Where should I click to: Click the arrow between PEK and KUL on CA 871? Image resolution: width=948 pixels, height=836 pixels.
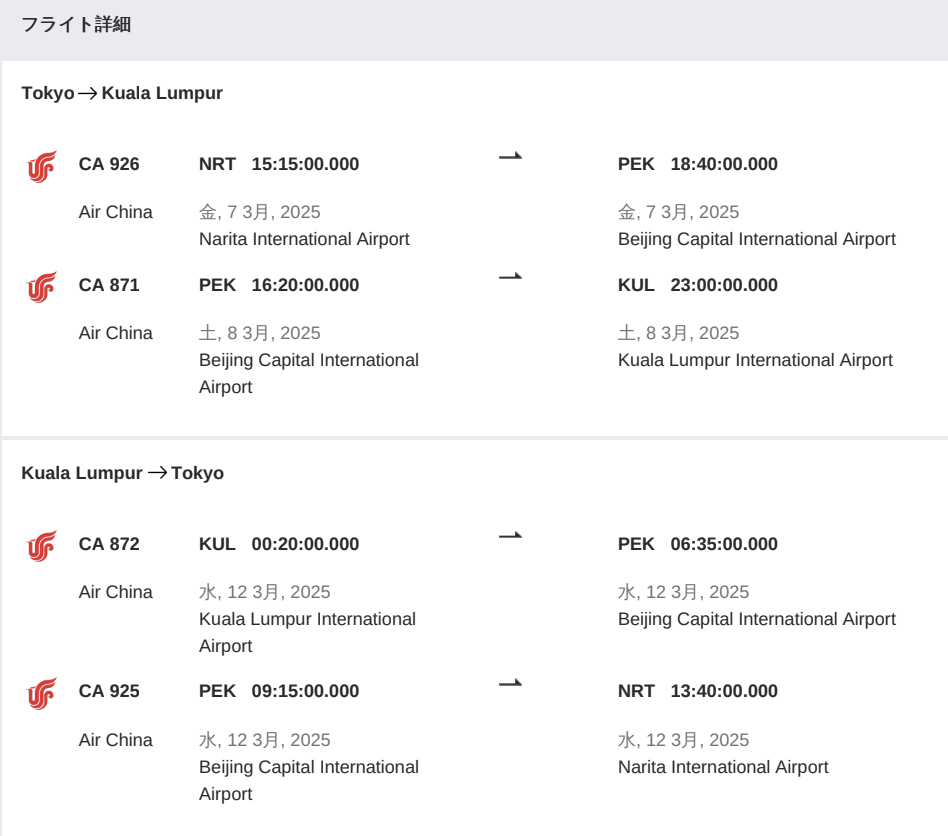pos(510,276)
